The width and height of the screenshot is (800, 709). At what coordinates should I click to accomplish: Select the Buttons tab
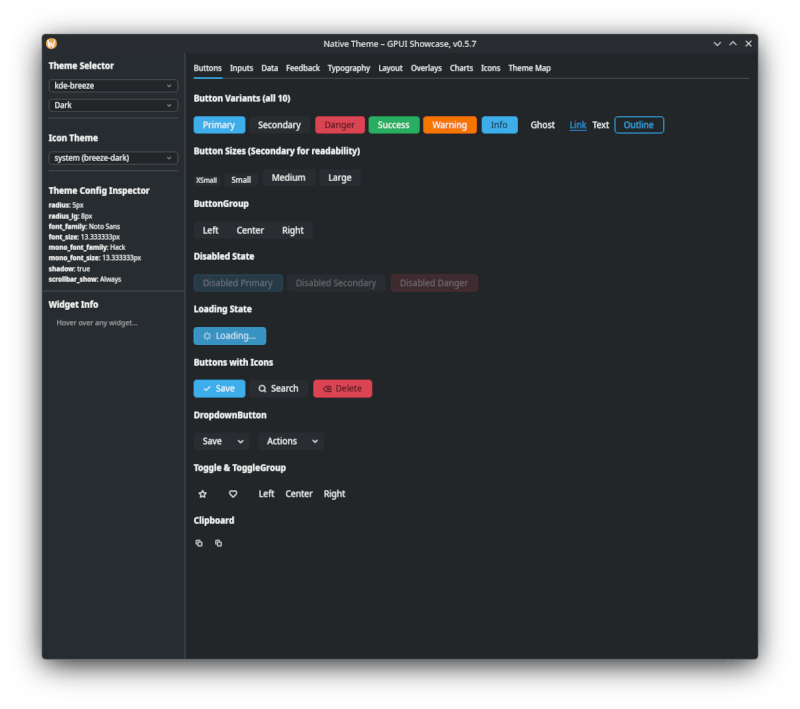208,68
